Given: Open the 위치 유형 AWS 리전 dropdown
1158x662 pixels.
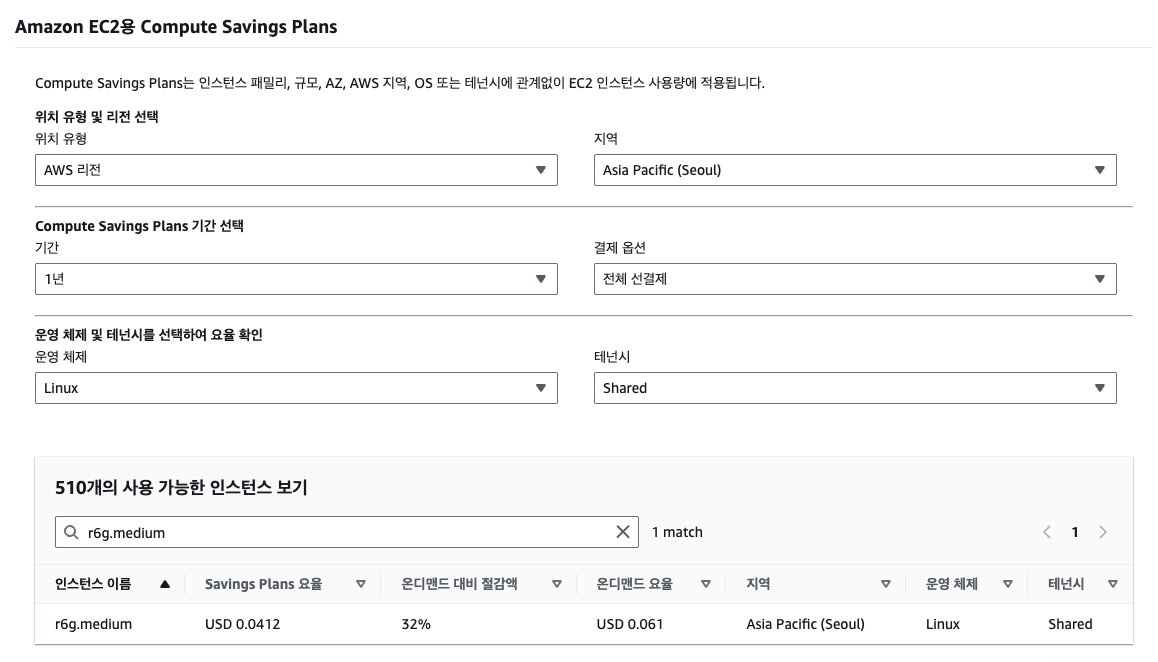Looking at the screenshot, I should coord(296,170).
